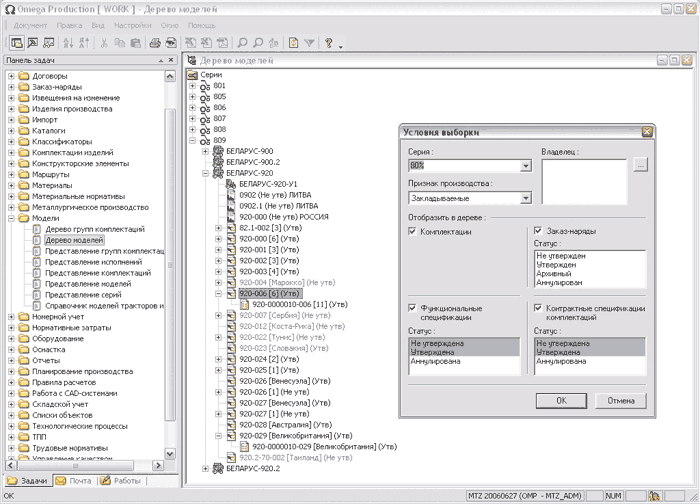
Task: Click the БЕЛАРУС-920-У1 item icon
Action: (x=231, y=184)
